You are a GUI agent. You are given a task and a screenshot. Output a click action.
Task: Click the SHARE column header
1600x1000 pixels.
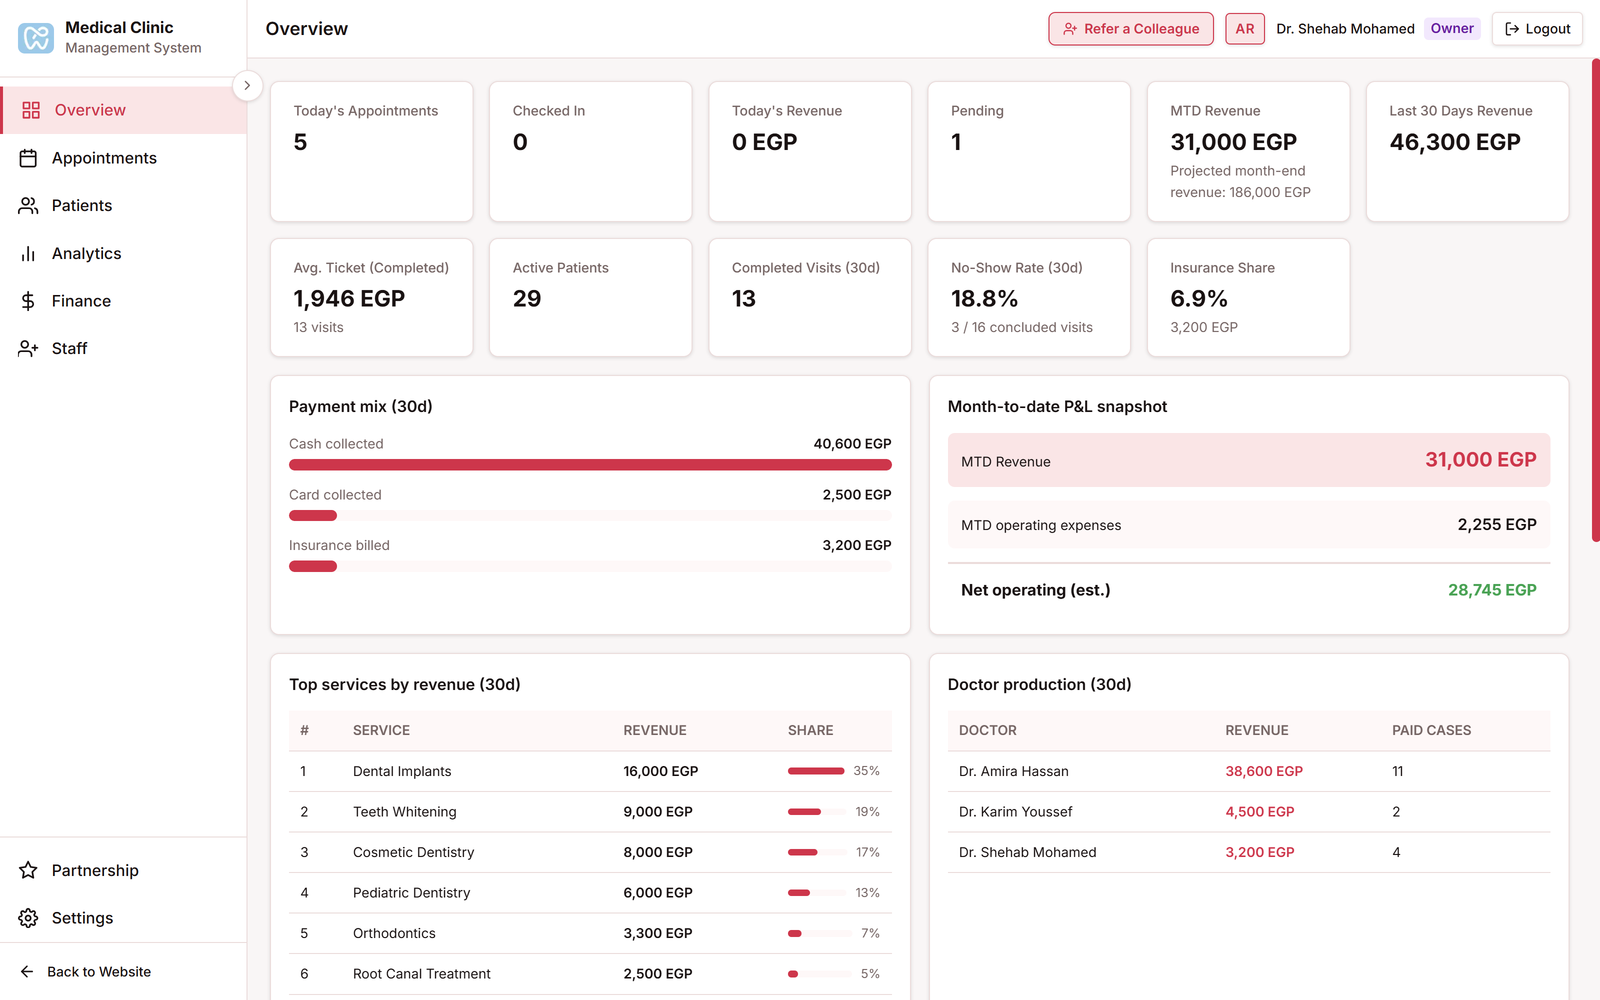click(x=810, y=730)
